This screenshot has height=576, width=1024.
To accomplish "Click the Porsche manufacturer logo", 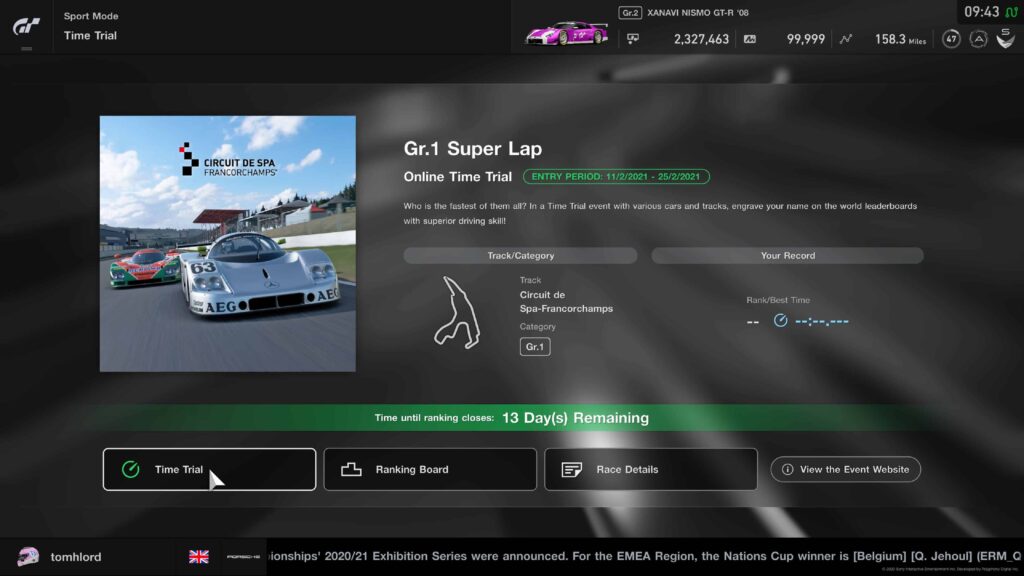I will [x=243, y=556].
